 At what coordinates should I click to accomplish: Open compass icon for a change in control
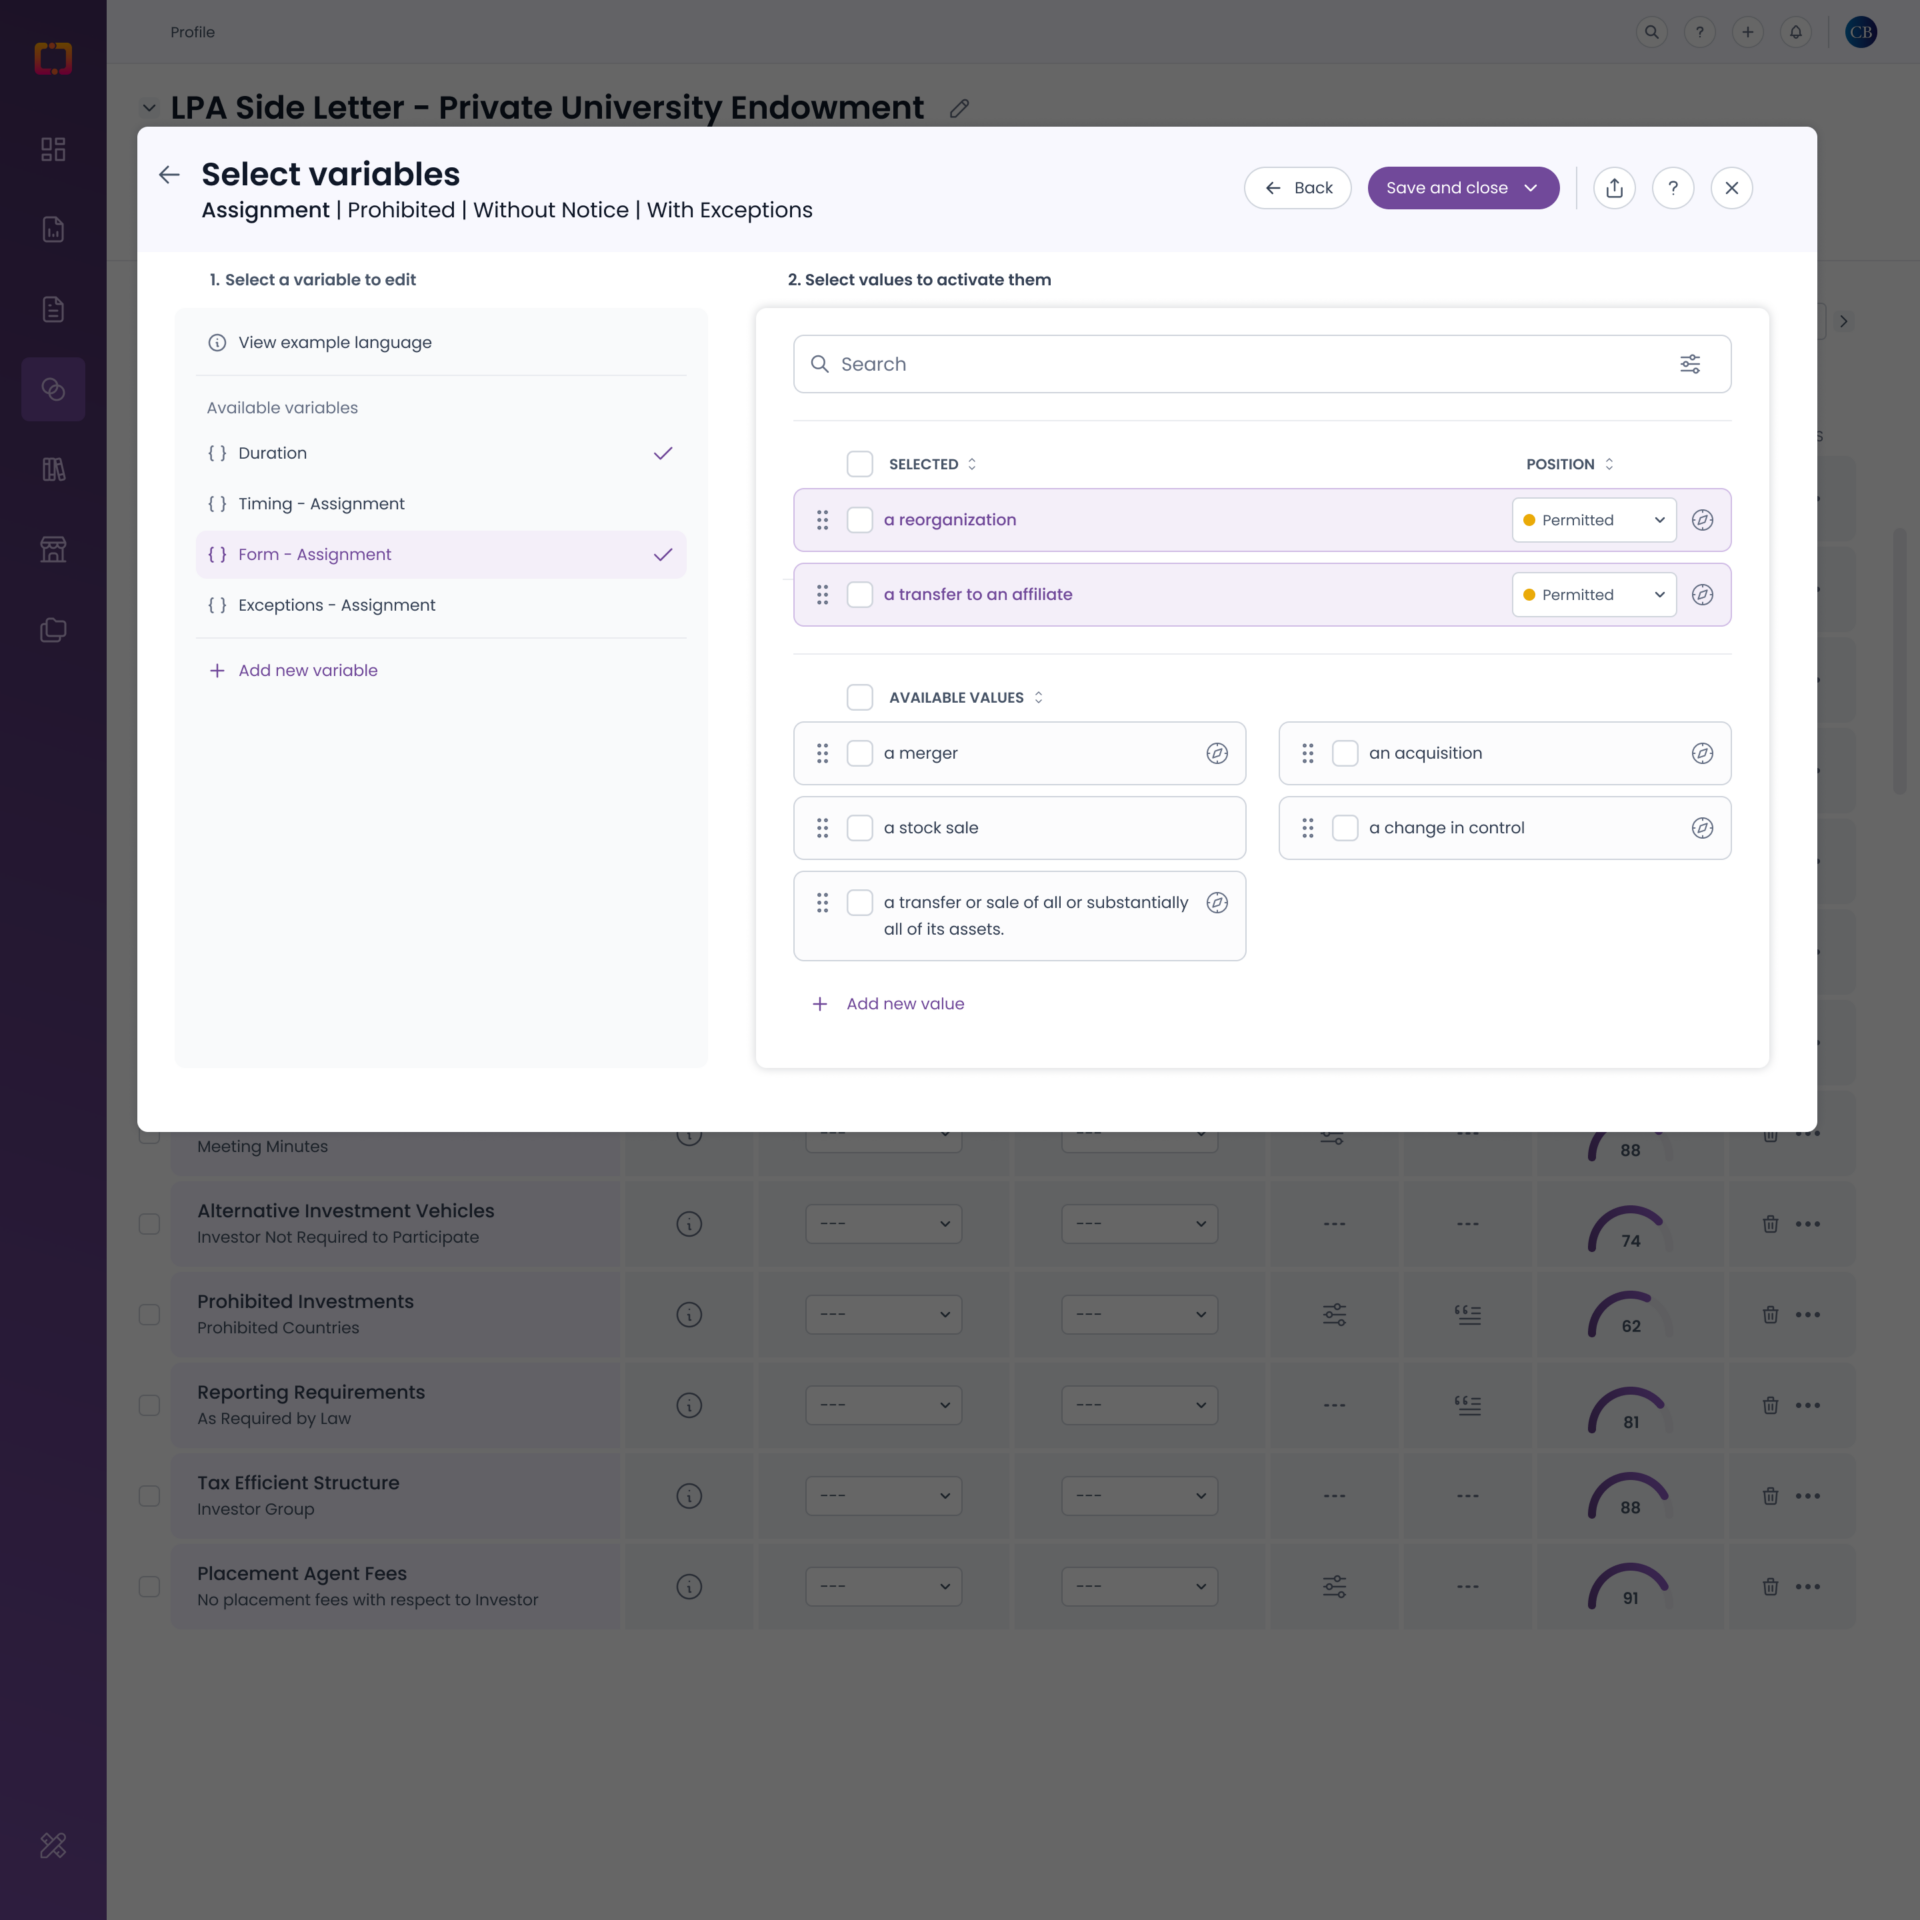pos(1702,828)
